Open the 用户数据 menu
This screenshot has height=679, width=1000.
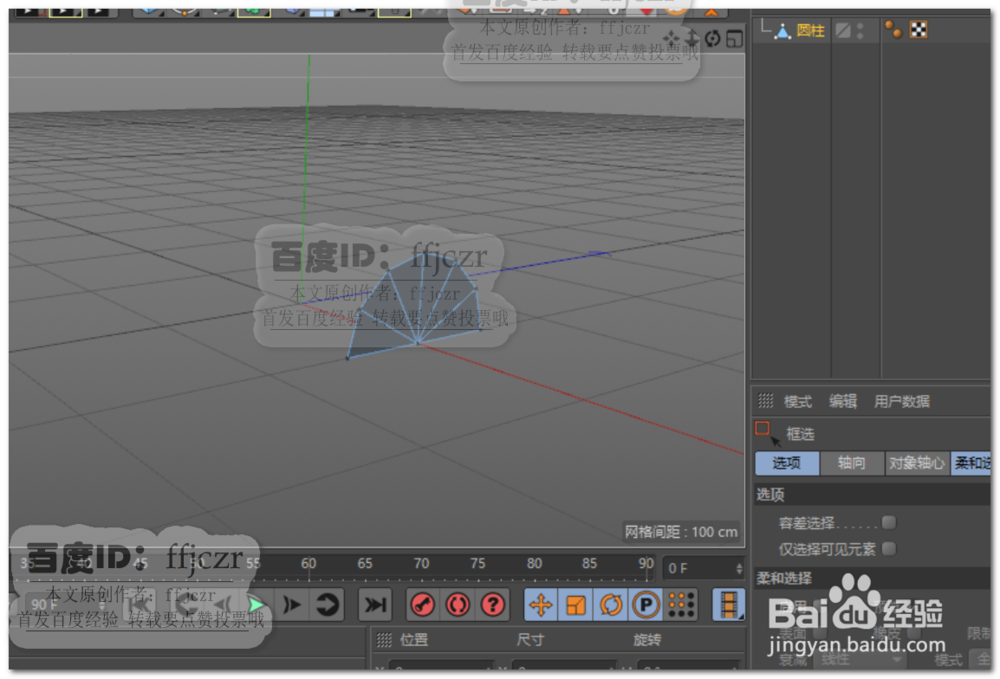pos(901,401)
